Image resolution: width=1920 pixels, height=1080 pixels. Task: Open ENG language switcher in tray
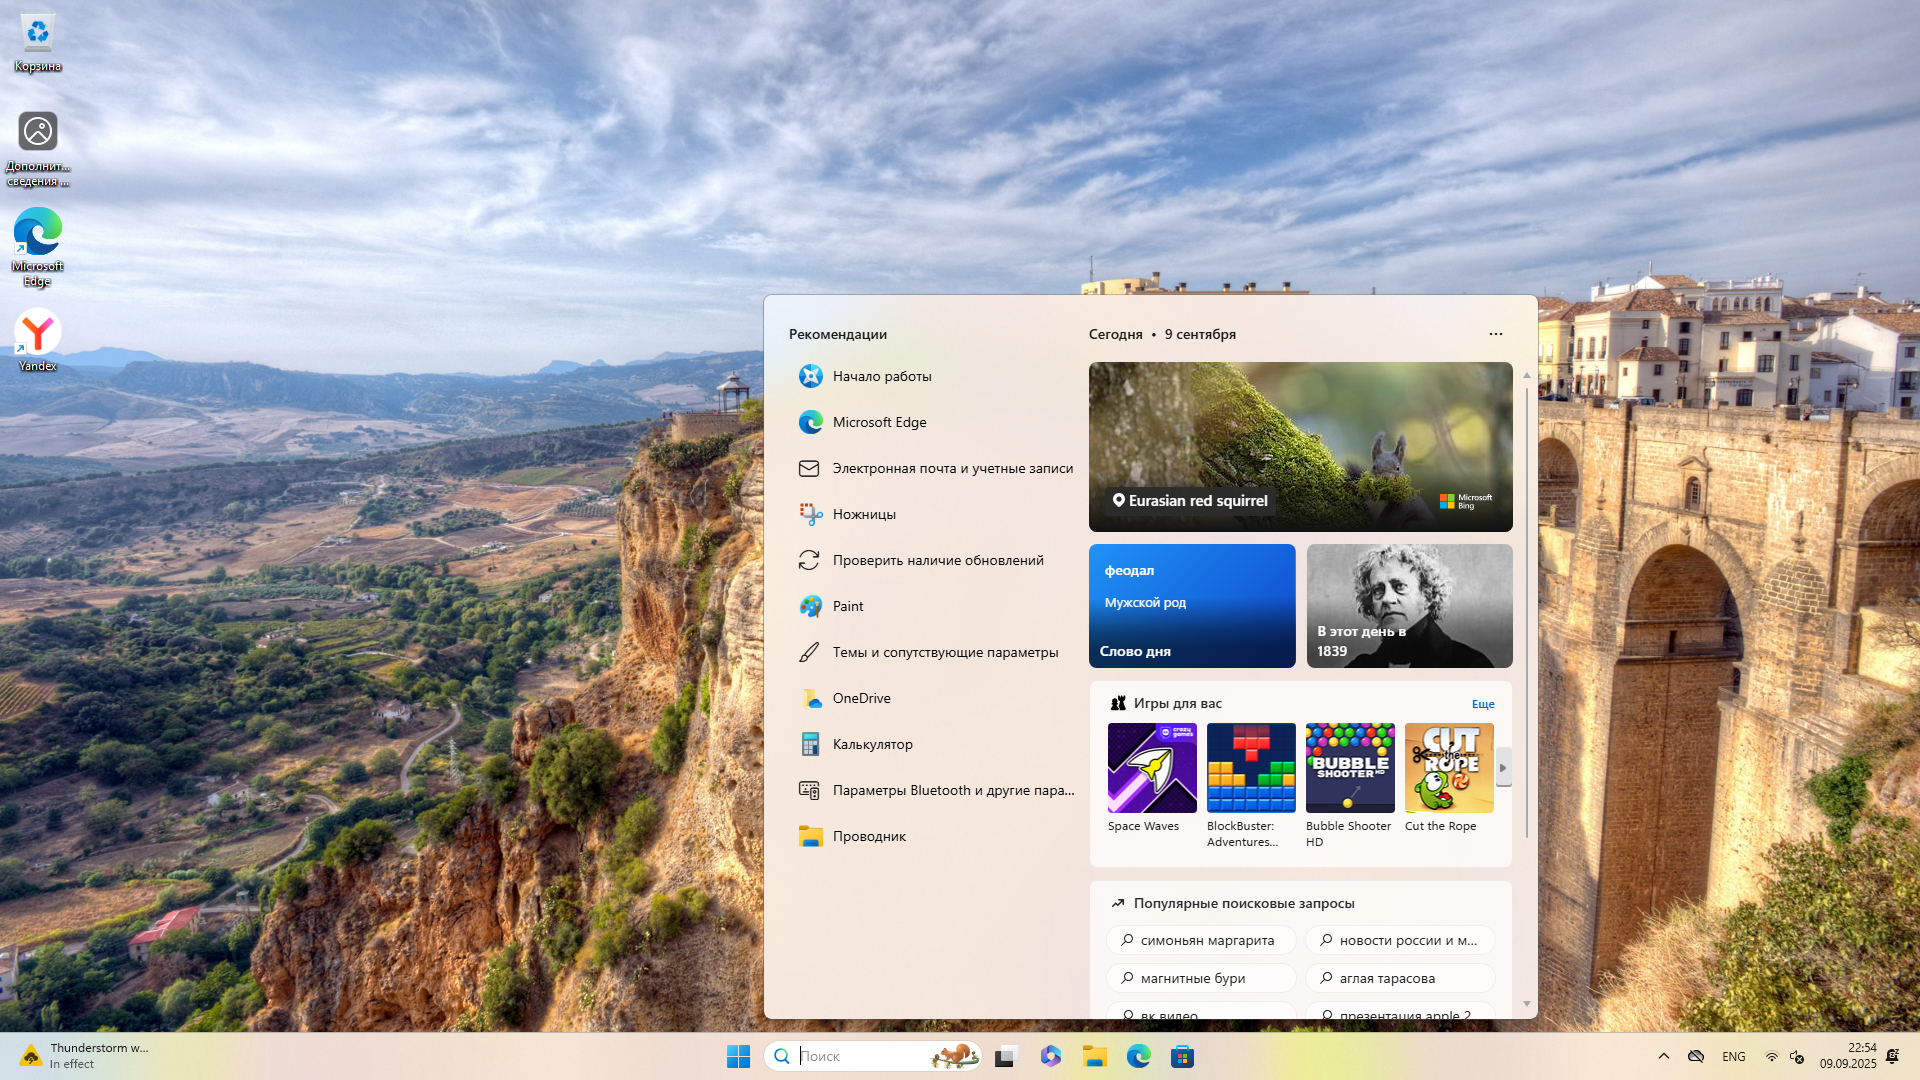(1733, 1056)
